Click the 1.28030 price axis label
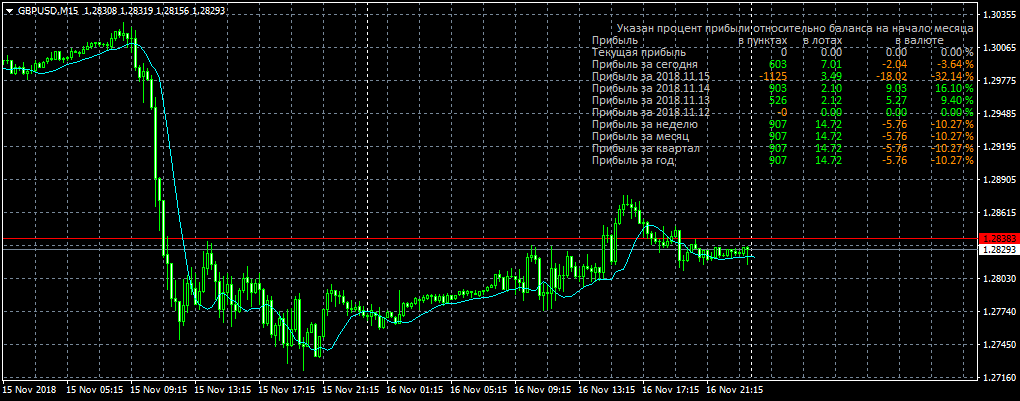The height and width of the screenshot is (401, 1020). coord(999,279)
